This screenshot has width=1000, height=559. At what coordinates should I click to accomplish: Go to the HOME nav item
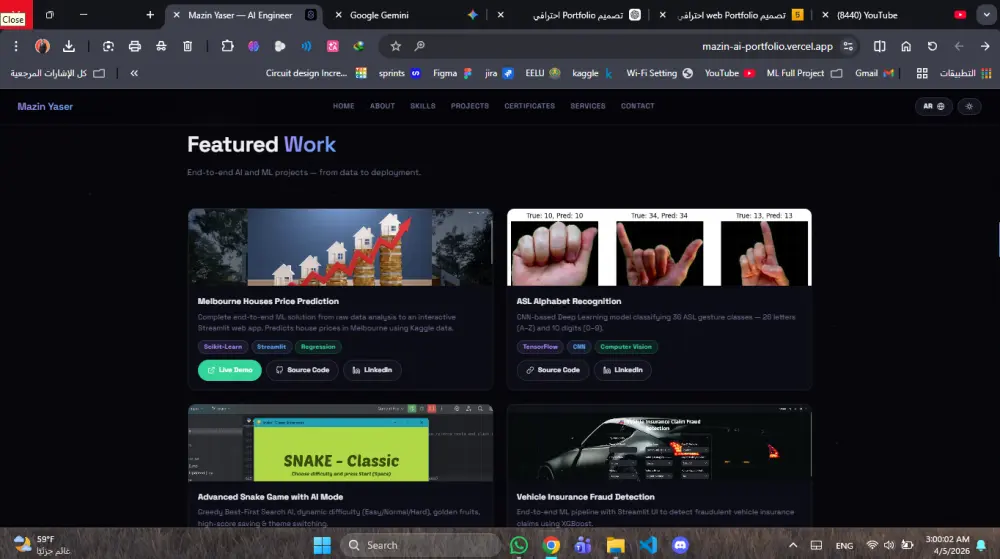343,106
